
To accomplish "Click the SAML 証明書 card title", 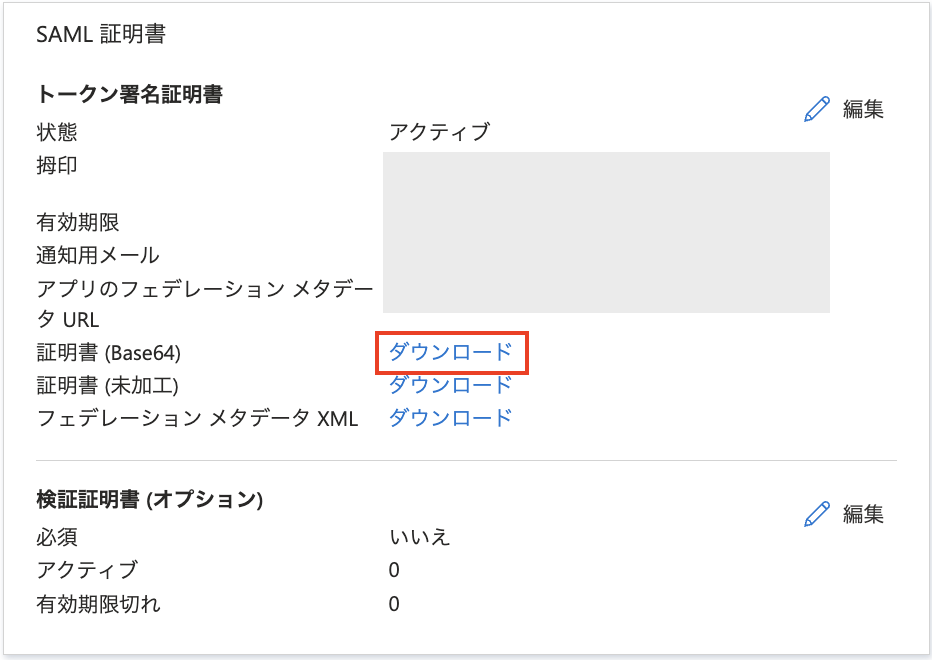I will (101, 34).
